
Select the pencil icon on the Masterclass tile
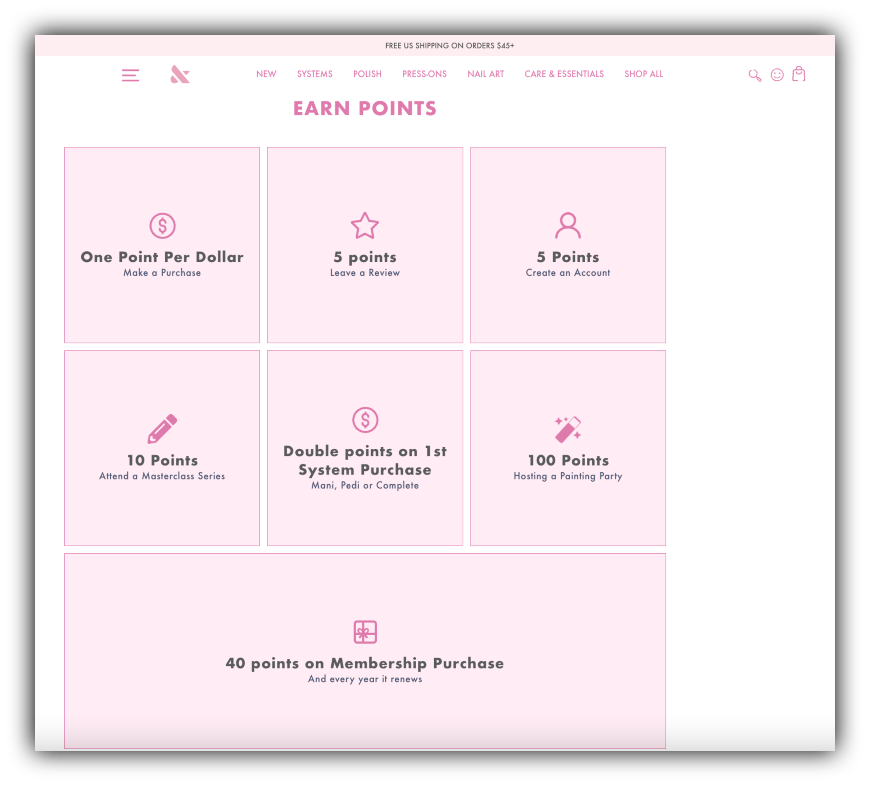(161, 429)
